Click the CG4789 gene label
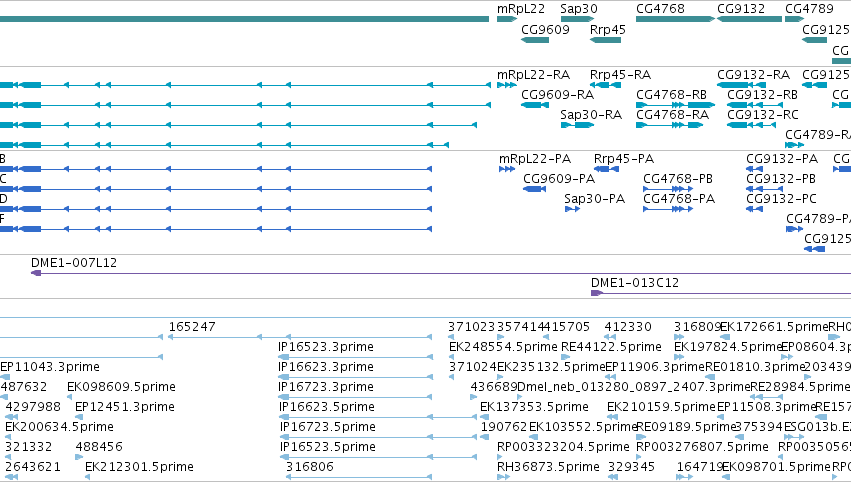The height and width of the screenshot is (482, 851). coord(809,9)
